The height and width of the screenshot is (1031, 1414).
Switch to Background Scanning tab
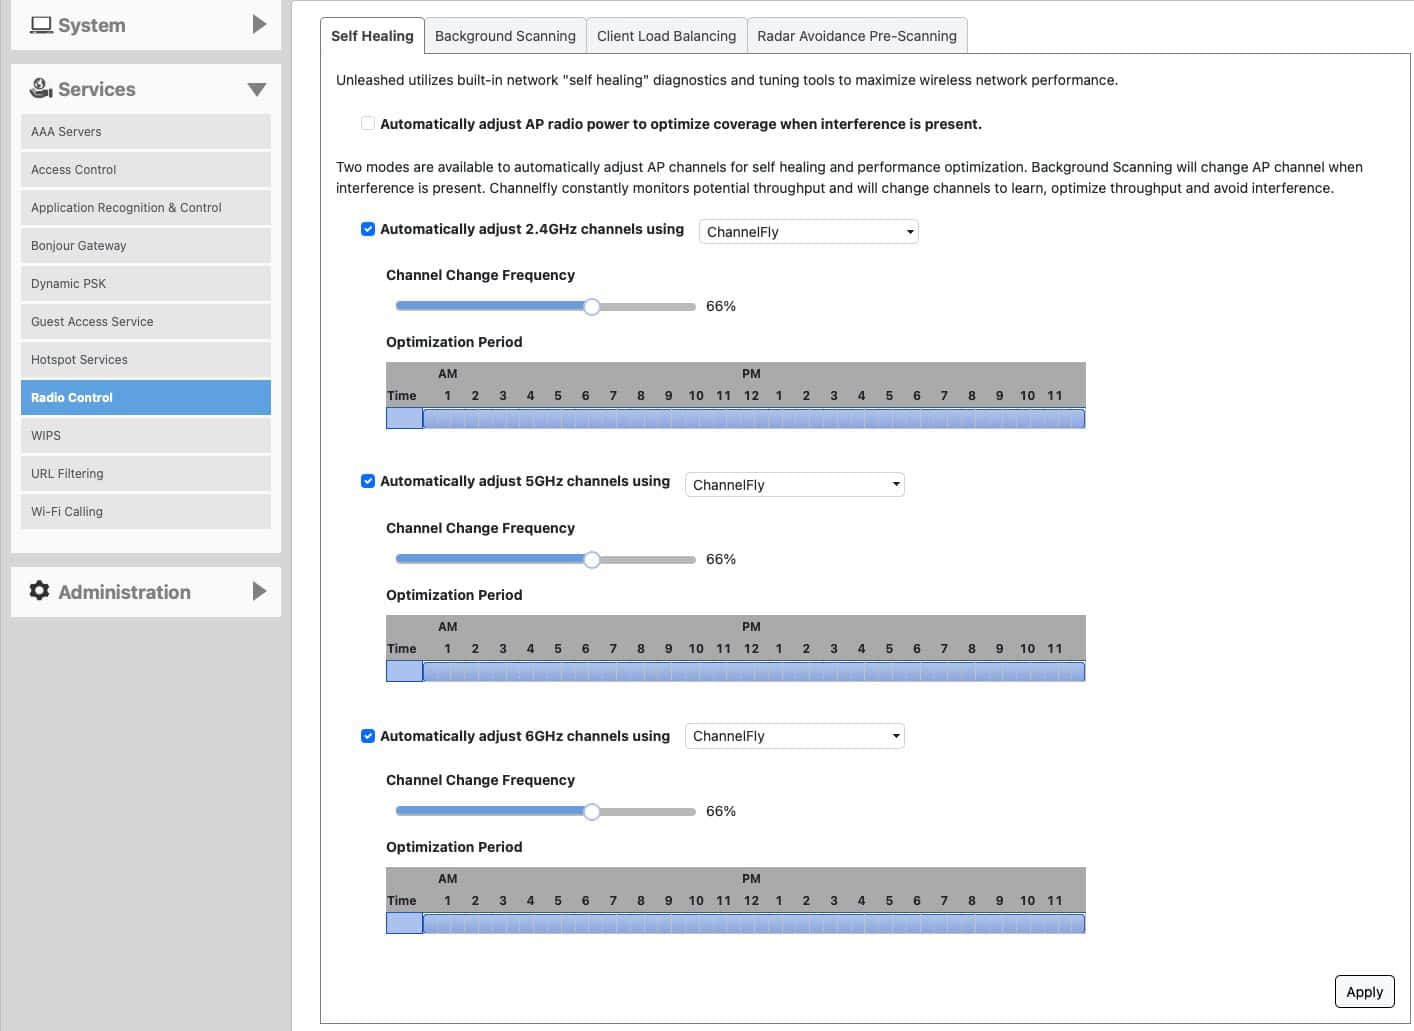click(x=505, y=36)
